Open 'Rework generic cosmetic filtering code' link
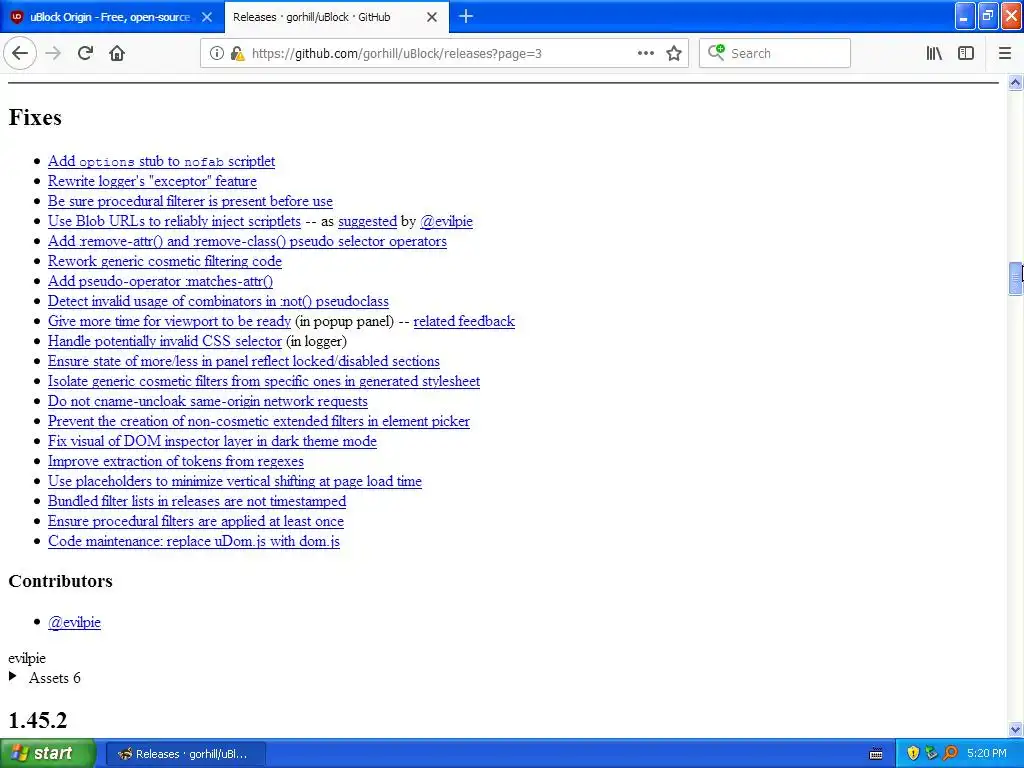The image size is (1024, 768). click(x=165, y=261)
